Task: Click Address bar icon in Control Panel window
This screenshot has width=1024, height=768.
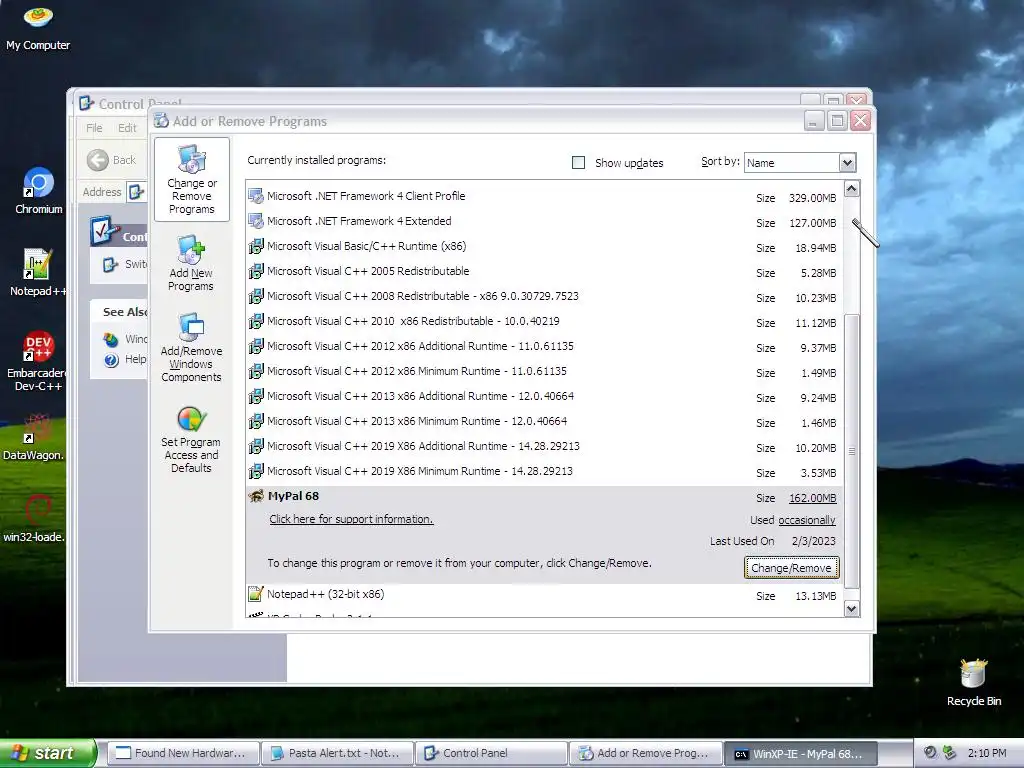Action: point(136,192)
